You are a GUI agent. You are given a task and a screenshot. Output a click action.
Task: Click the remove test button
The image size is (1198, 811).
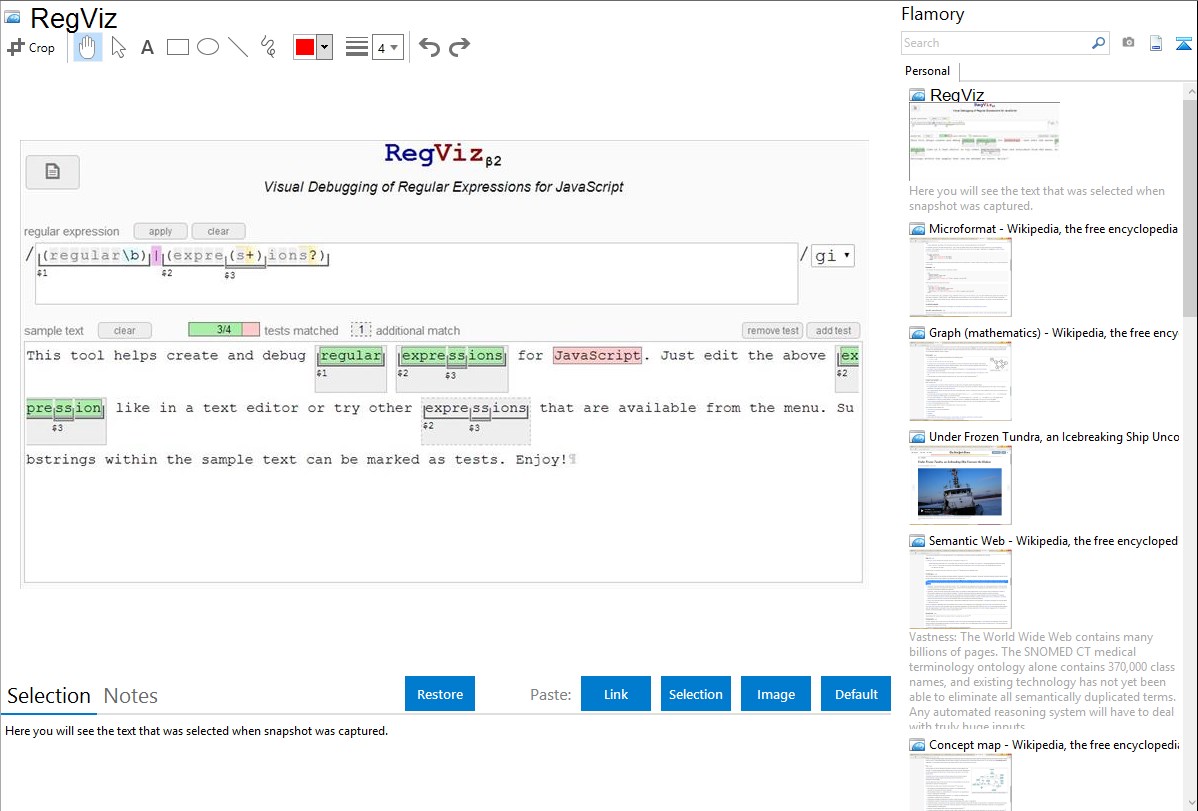tap(772, 330)
